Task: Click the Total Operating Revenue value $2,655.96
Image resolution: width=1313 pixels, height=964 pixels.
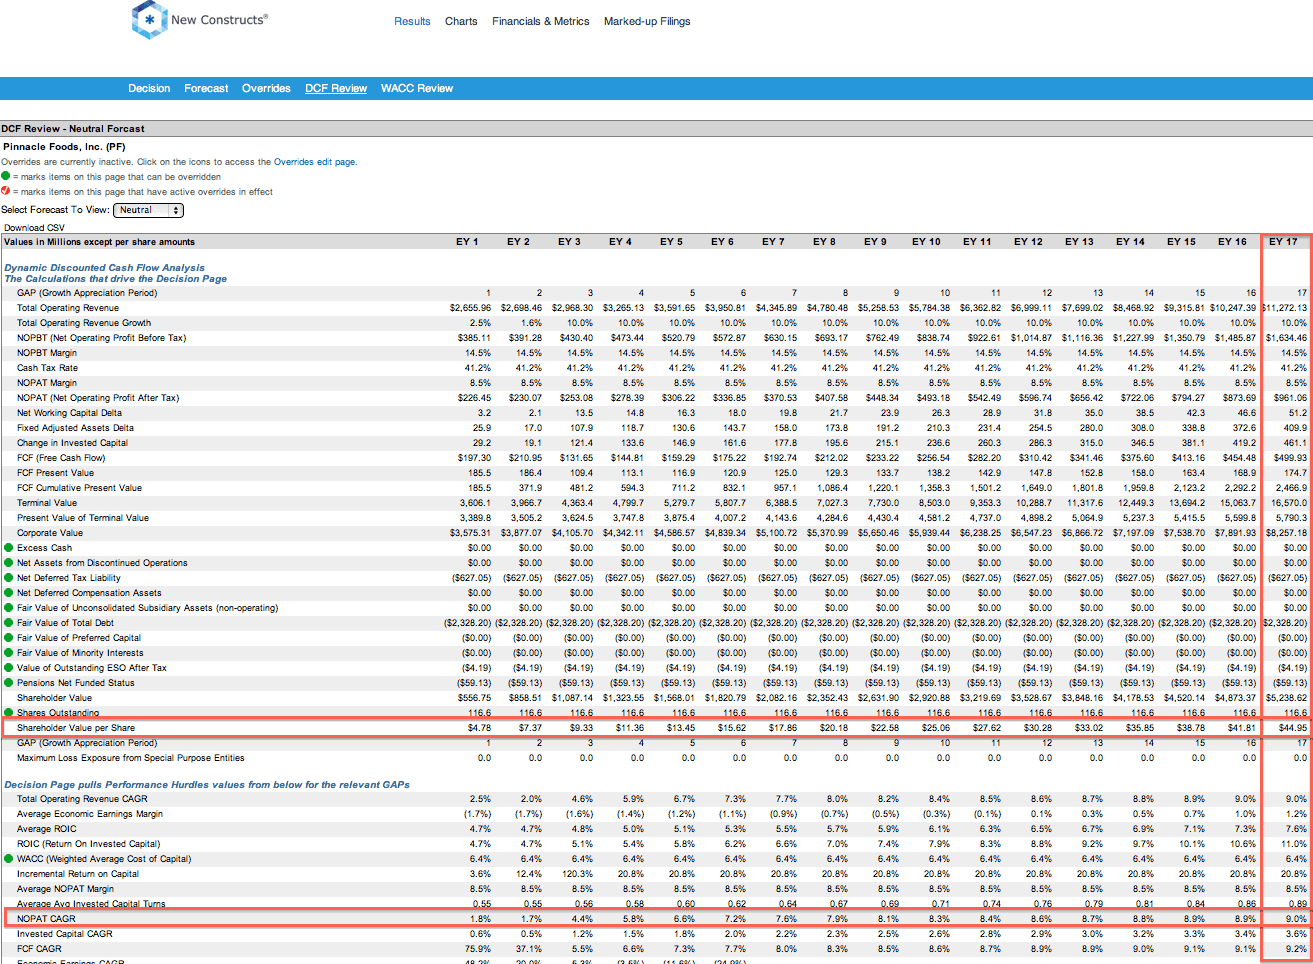Action: [x=470, y=308]
